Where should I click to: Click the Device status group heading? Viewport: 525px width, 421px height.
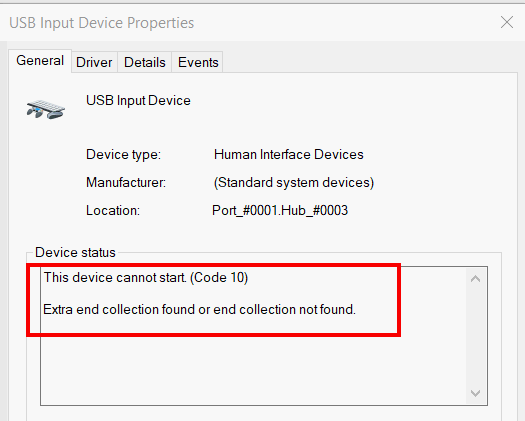[75, 253]
